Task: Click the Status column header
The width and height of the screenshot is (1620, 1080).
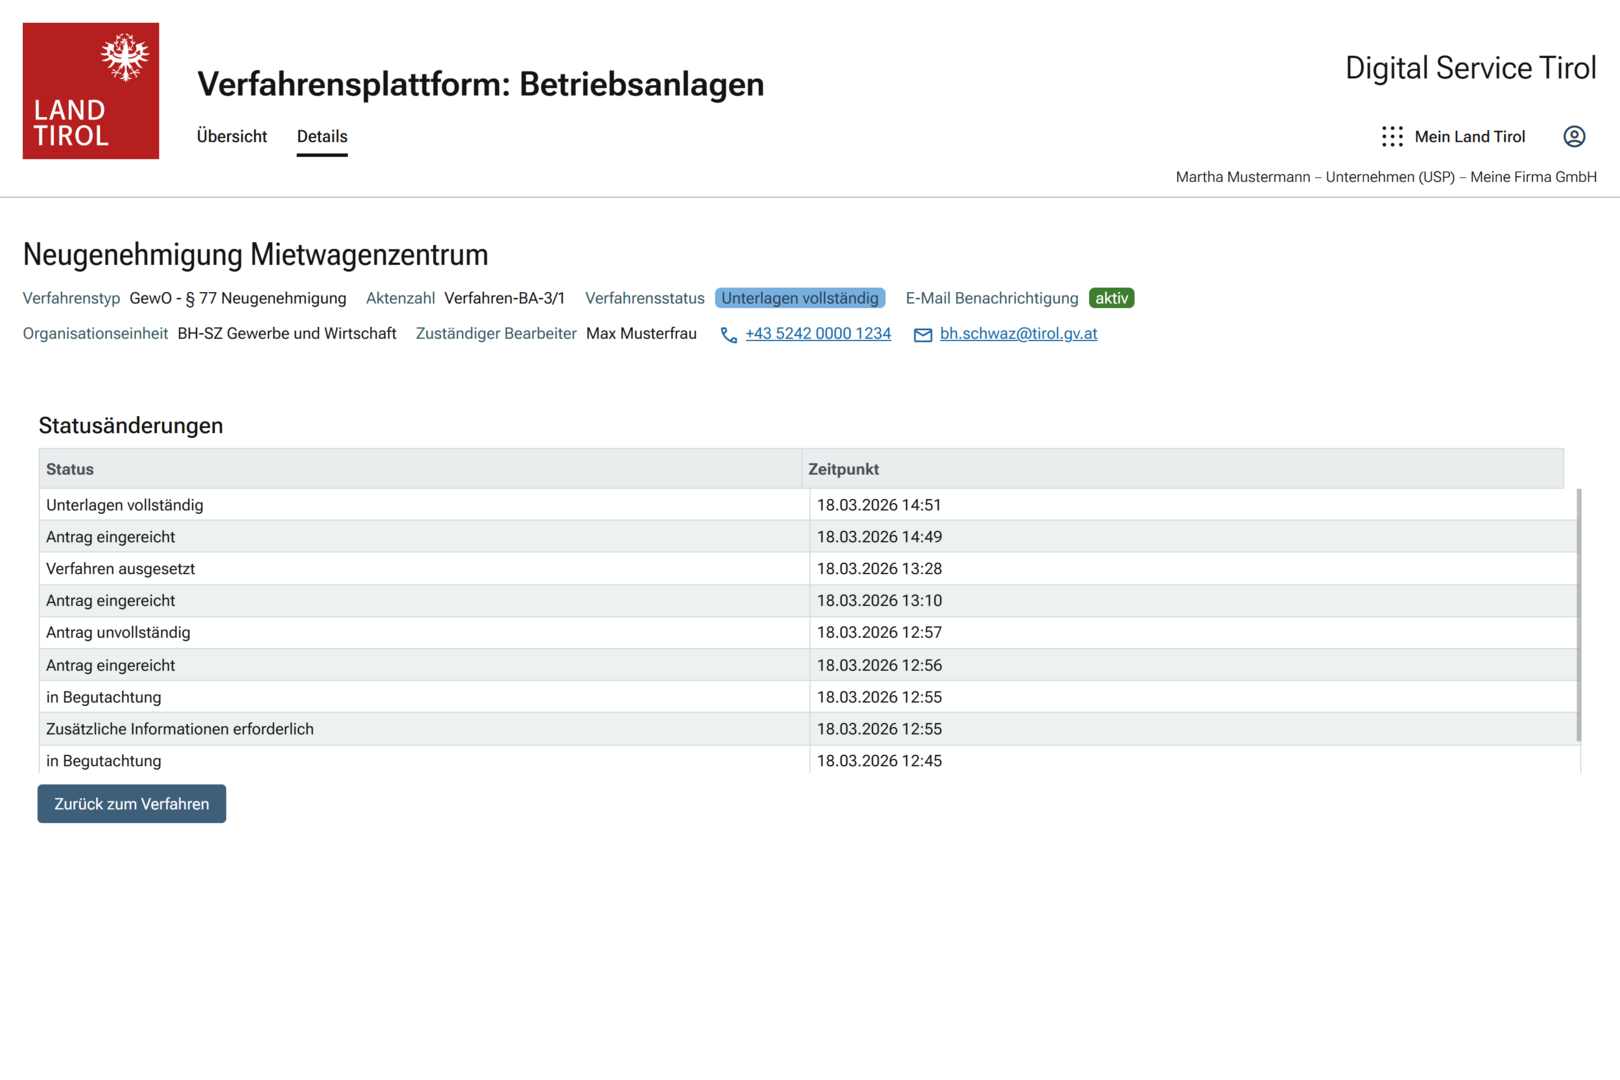Action: click(70, 469)
